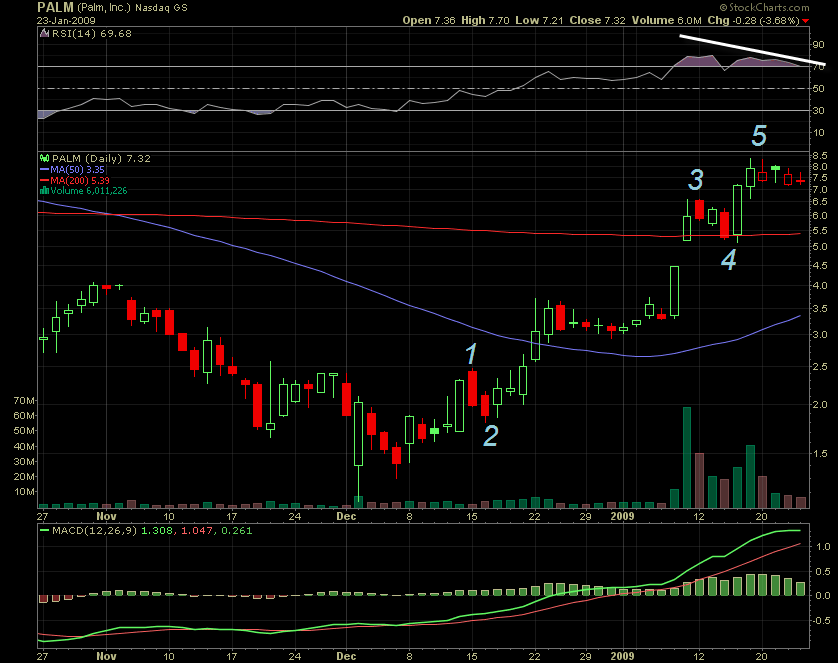Click the MACD(12,26,9) label
Viewport: 838px width, 663px height.
point(95,531)
